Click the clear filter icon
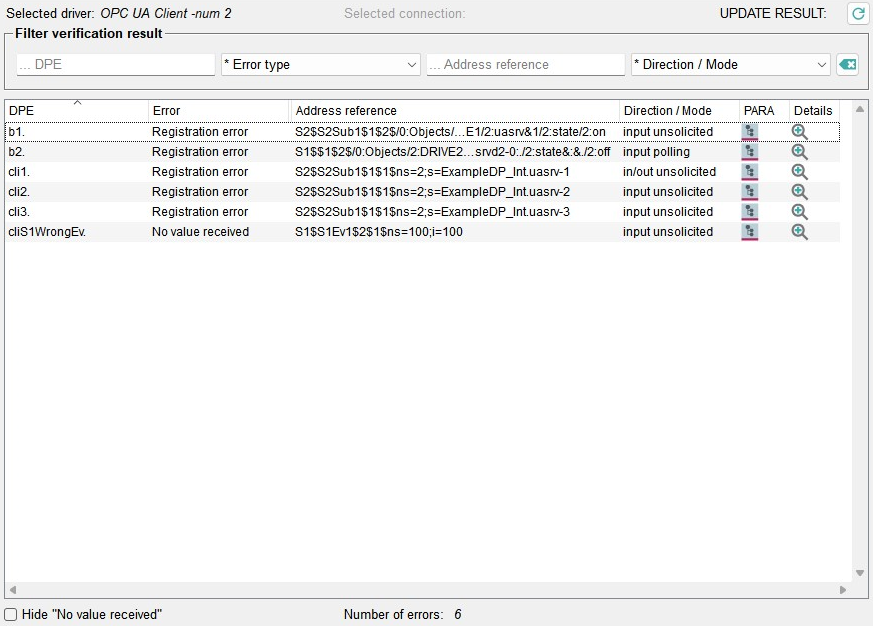The height and width of the screenshot is (626, 873). [x=847, y=65]
